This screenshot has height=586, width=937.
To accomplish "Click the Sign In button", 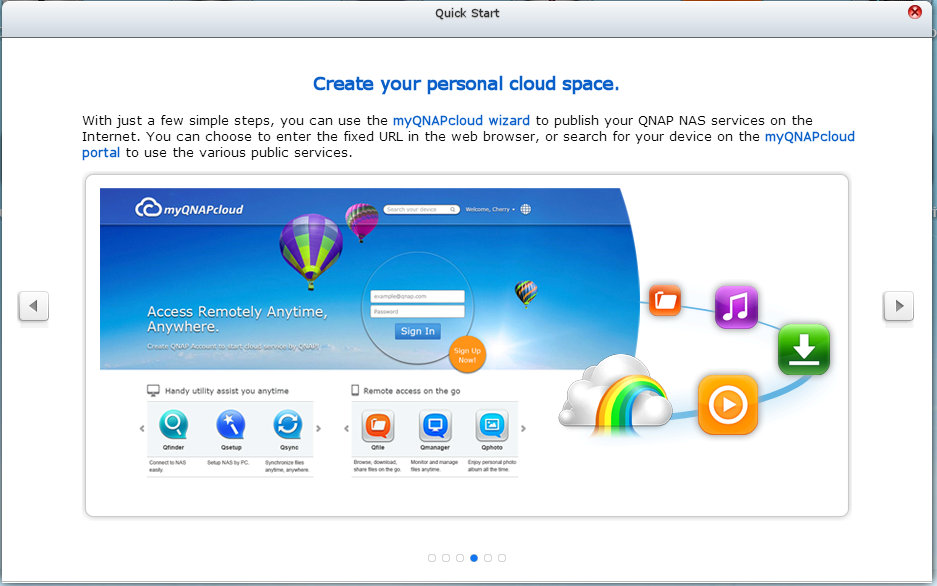I will click(x=417, y=332).
